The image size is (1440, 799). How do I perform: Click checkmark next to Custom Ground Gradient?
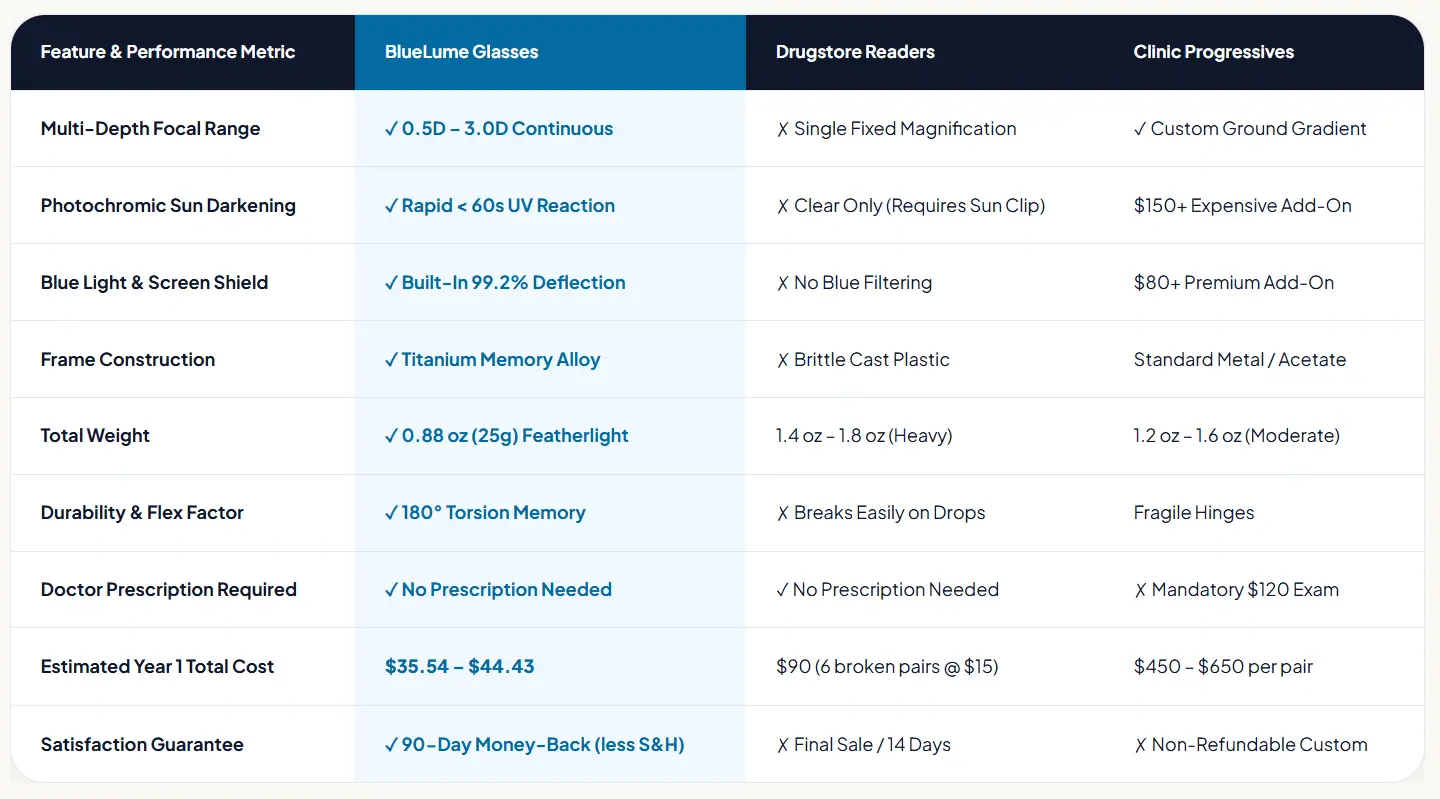(x=1140, y=129)
